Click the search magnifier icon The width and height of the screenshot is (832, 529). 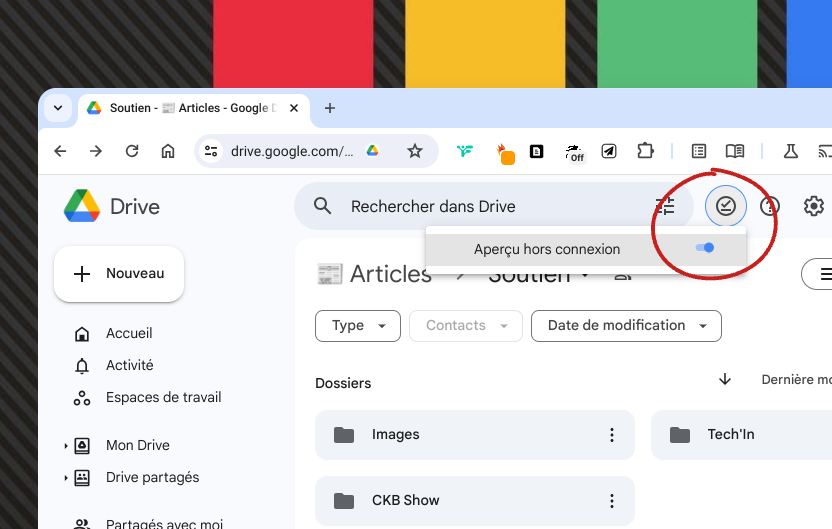click(322, 206)
